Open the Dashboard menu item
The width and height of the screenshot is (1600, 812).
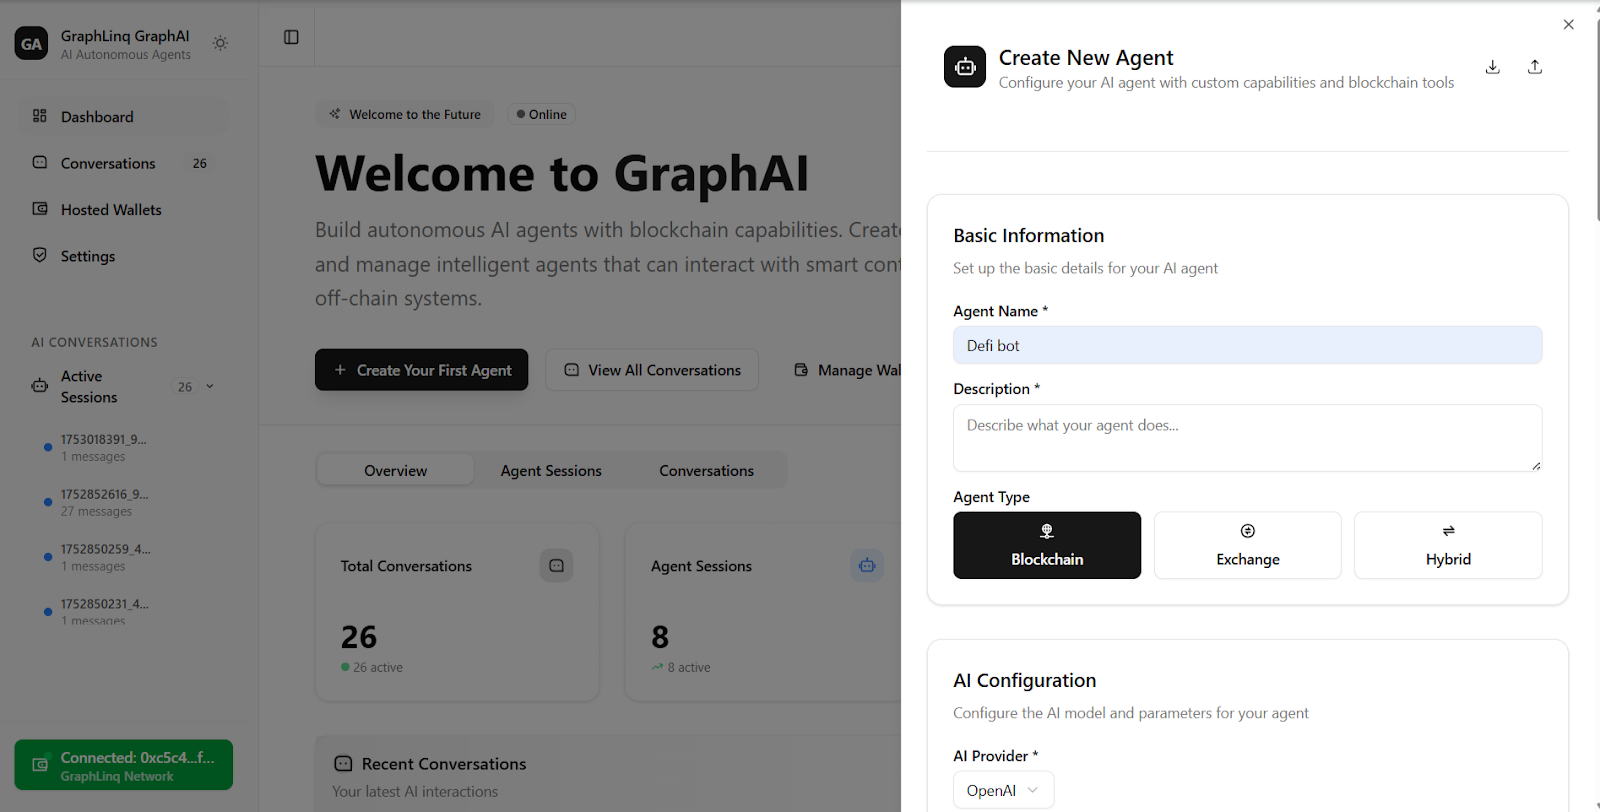(x=124, y=116)
